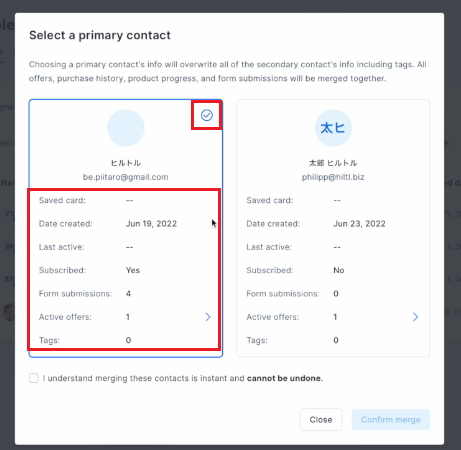Click Subscribed No on the right card
Viewport: 461px width, 450px height.
coord(339,270)
